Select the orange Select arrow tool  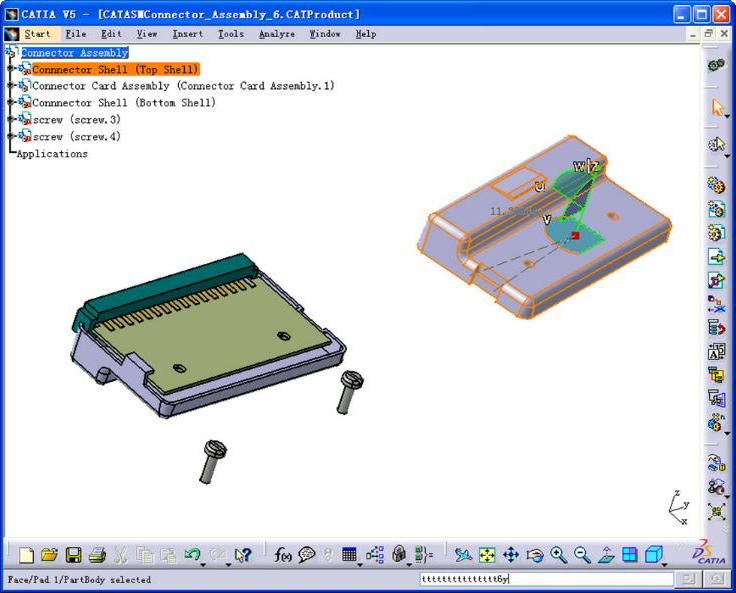tap(716, 107)
